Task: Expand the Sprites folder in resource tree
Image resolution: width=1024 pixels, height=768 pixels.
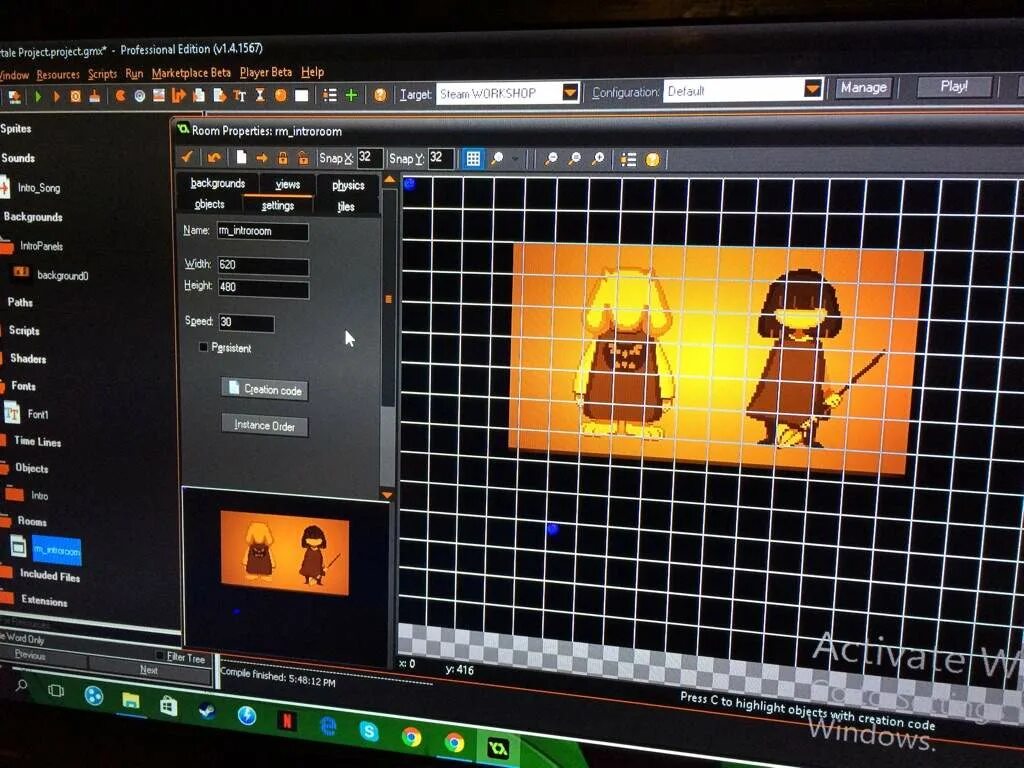Action: pyautogui.click(x=16, y=129)
